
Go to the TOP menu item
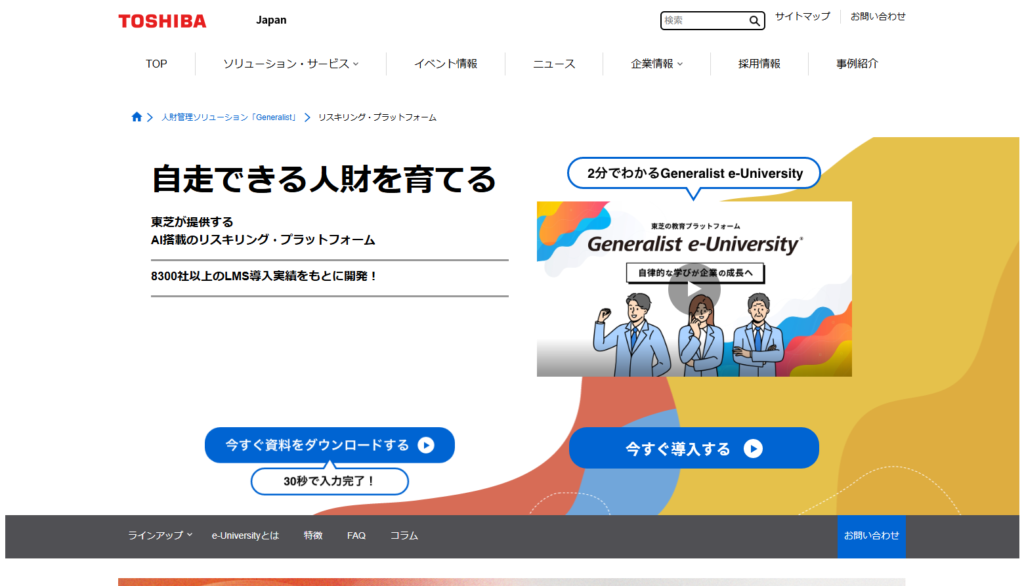156,63
